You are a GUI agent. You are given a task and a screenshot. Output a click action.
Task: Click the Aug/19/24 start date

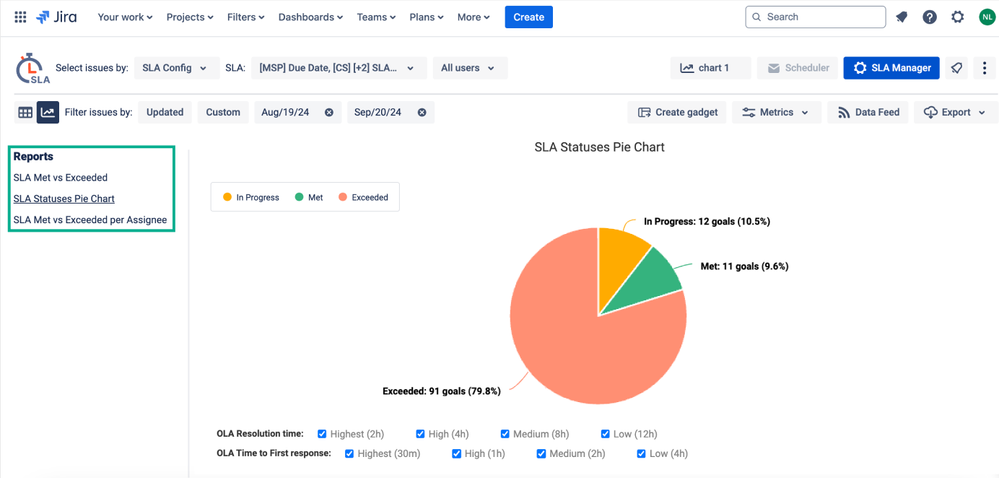coord(285,112)
